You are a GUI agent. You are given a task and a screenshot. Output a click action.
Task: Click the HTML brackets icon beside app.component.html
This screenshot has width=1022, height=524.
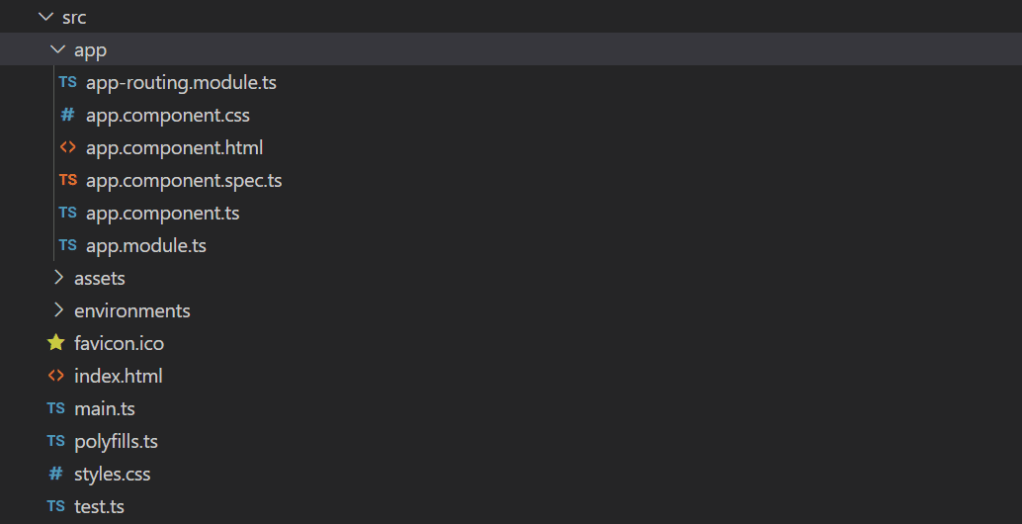(67, 148)
